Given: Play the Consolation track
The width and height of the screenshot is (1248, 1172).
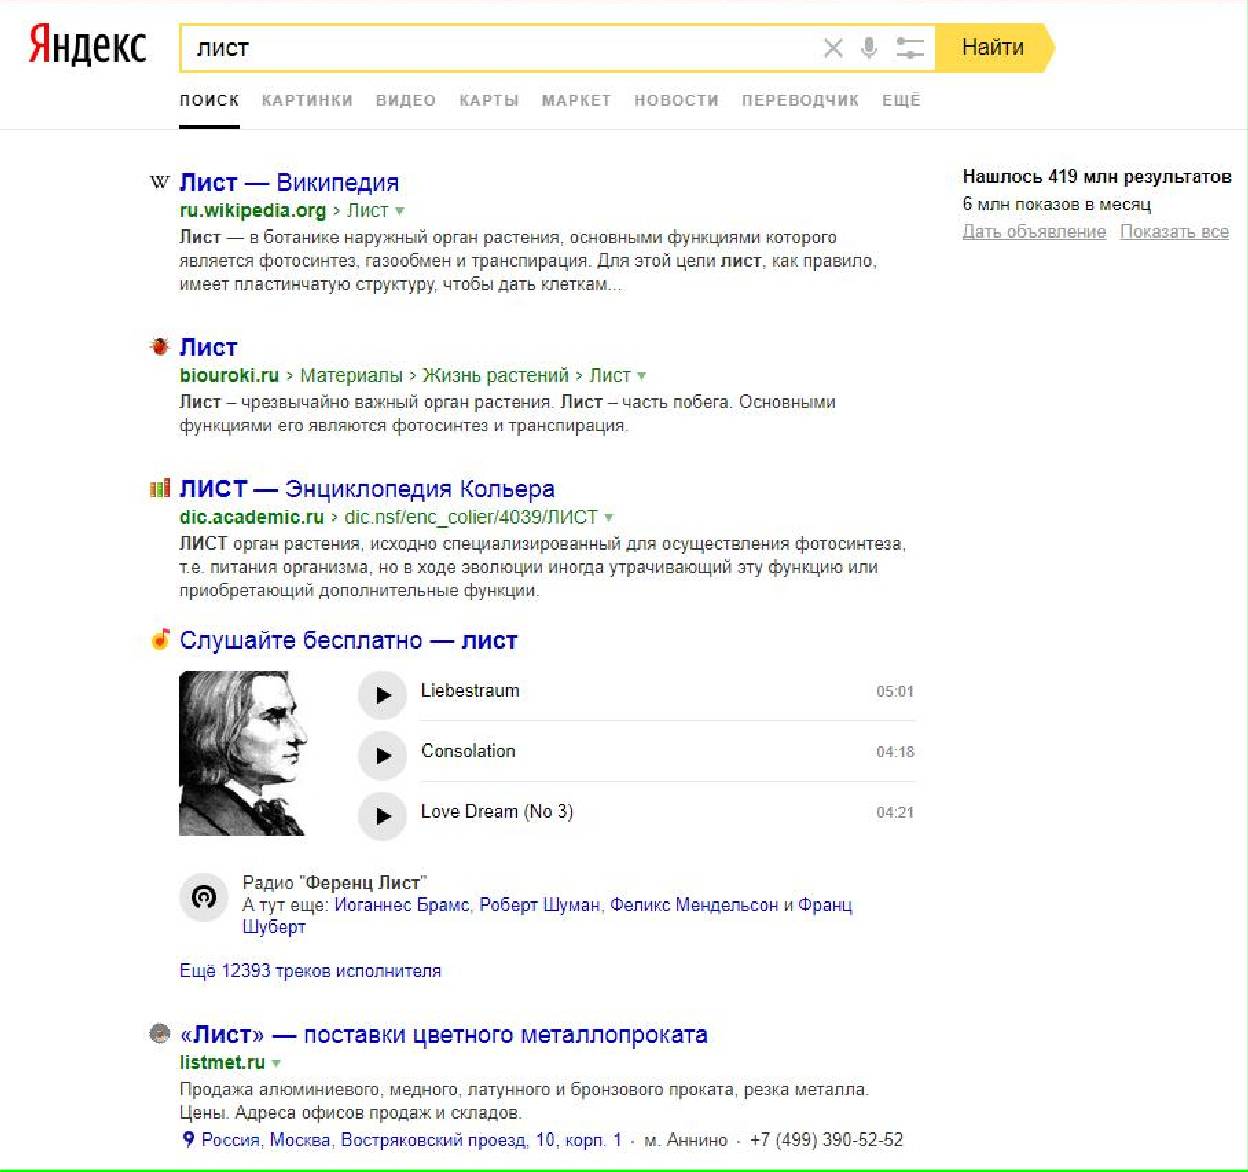Looking at the screenshot, I should (x=382, y=755).
